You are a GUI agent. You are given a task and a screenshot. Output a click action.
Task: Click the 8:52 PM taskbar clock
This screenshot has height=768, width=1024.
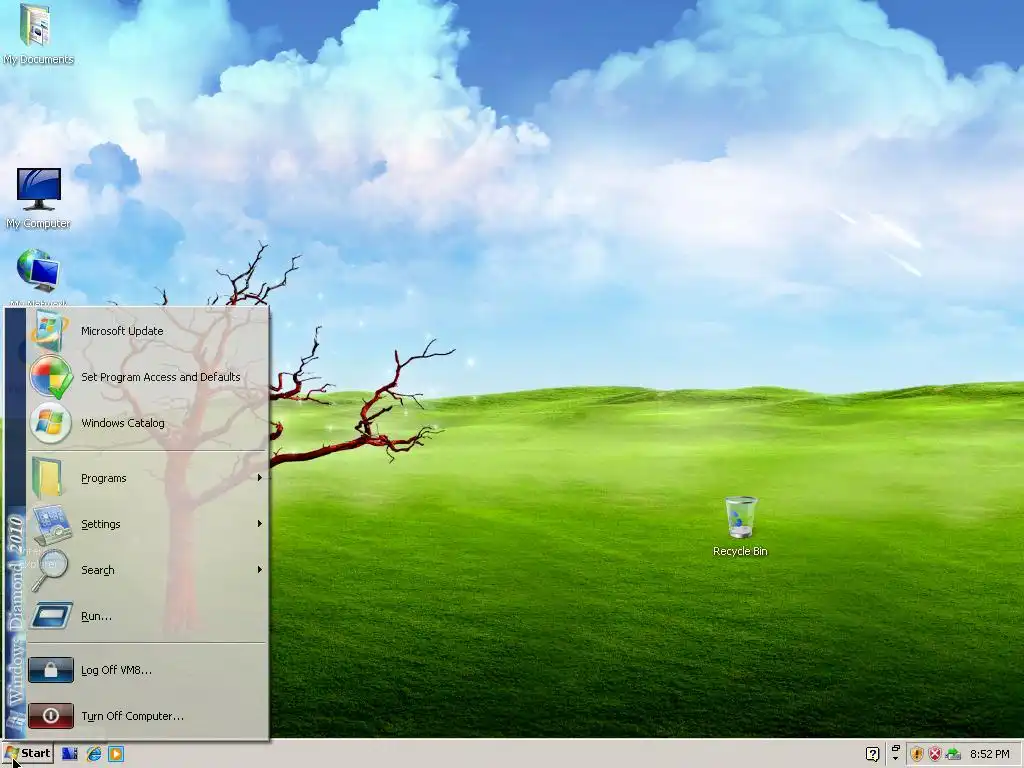[x=990, y=754]
